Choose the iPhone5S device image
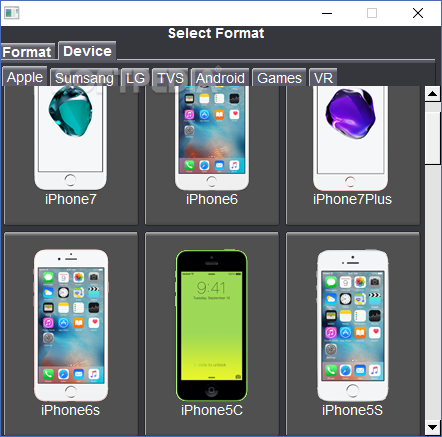Screen dimensions: 442x437 coord(353,325)
